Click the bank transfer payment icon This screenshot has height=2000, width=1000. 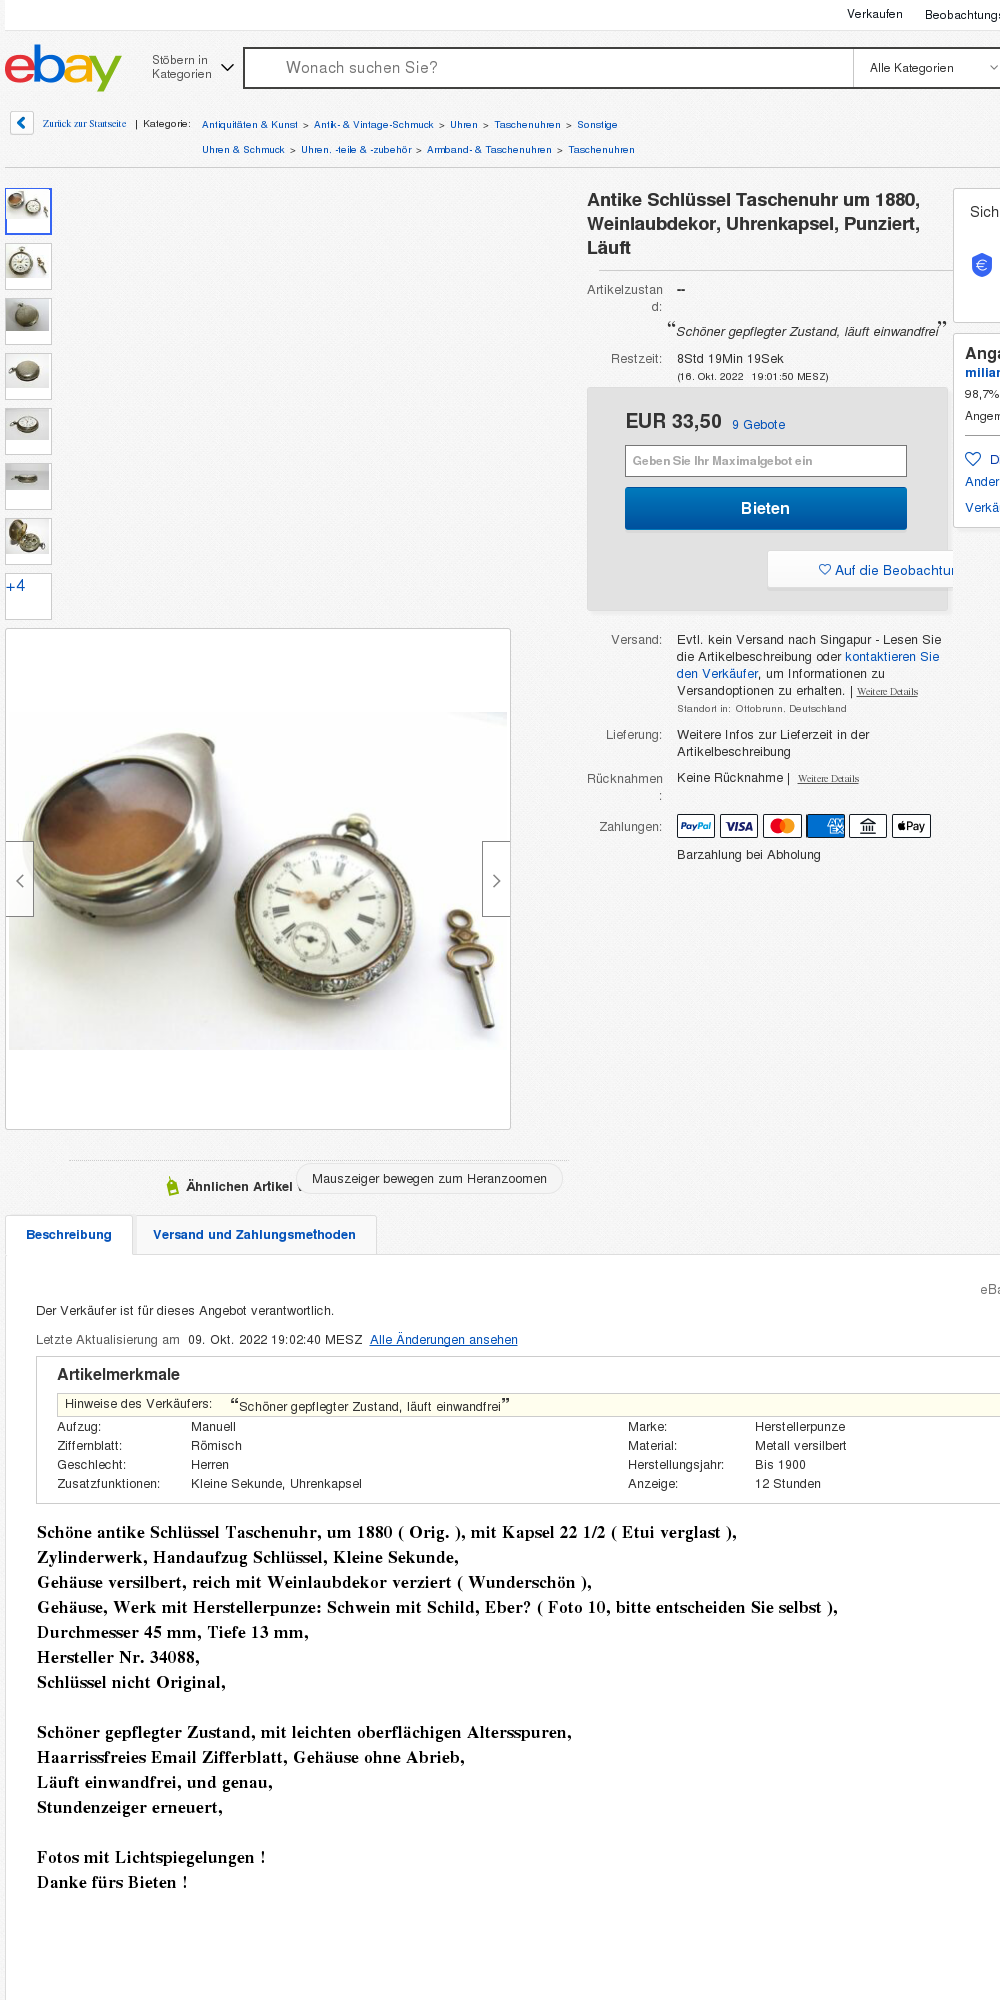868,826
